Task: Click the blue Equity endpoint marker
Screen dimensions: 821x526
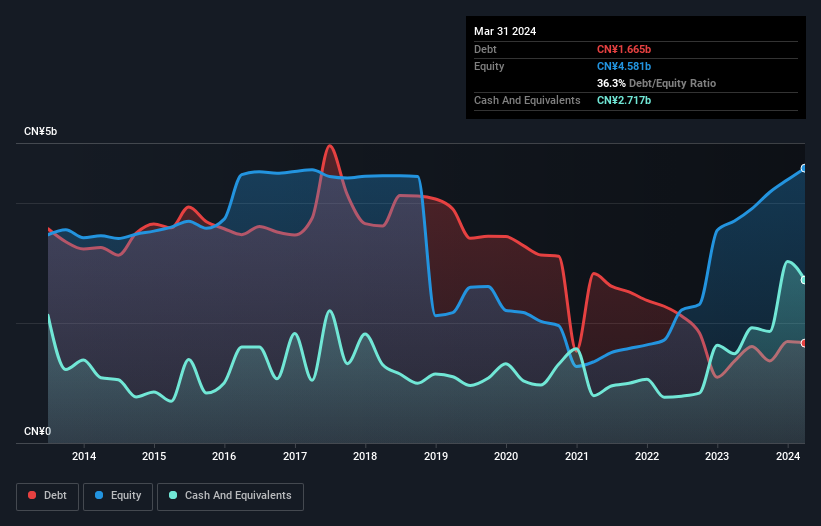Action: 804,169
